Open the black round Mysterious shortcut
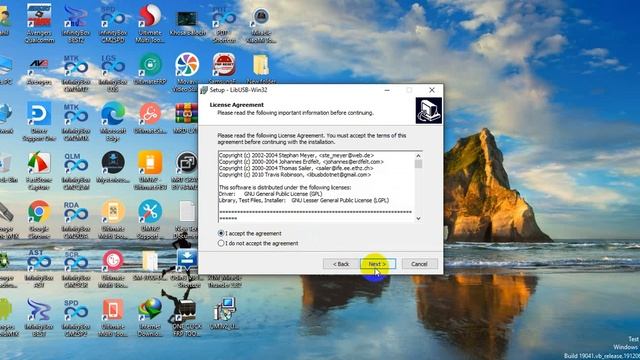 pos(113,167)
